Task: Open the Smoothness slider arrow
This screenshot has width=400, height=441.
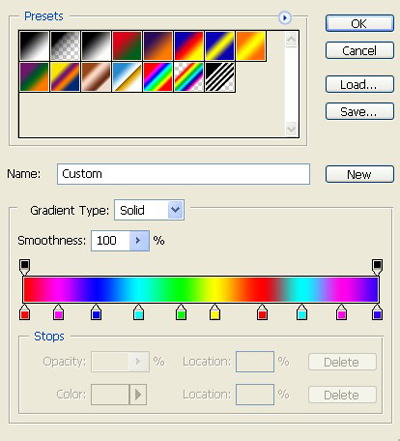Action: [x=139, y=240]
